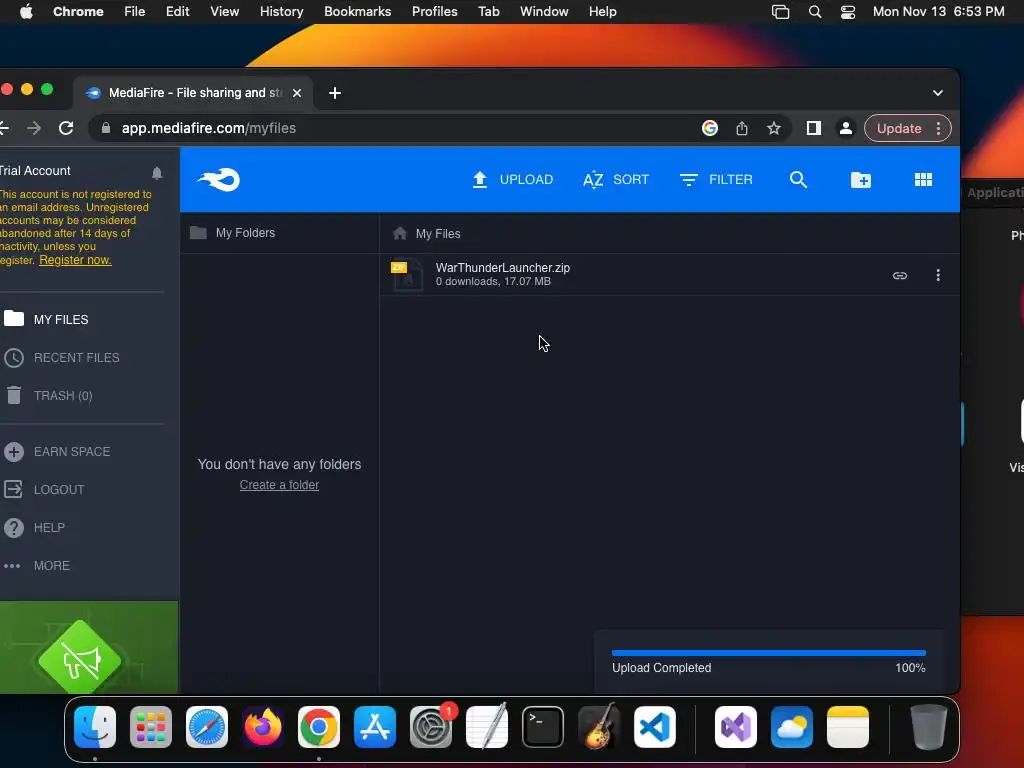
Task: Expand the MORE sidebar section
Action: (x=36, y=566)
